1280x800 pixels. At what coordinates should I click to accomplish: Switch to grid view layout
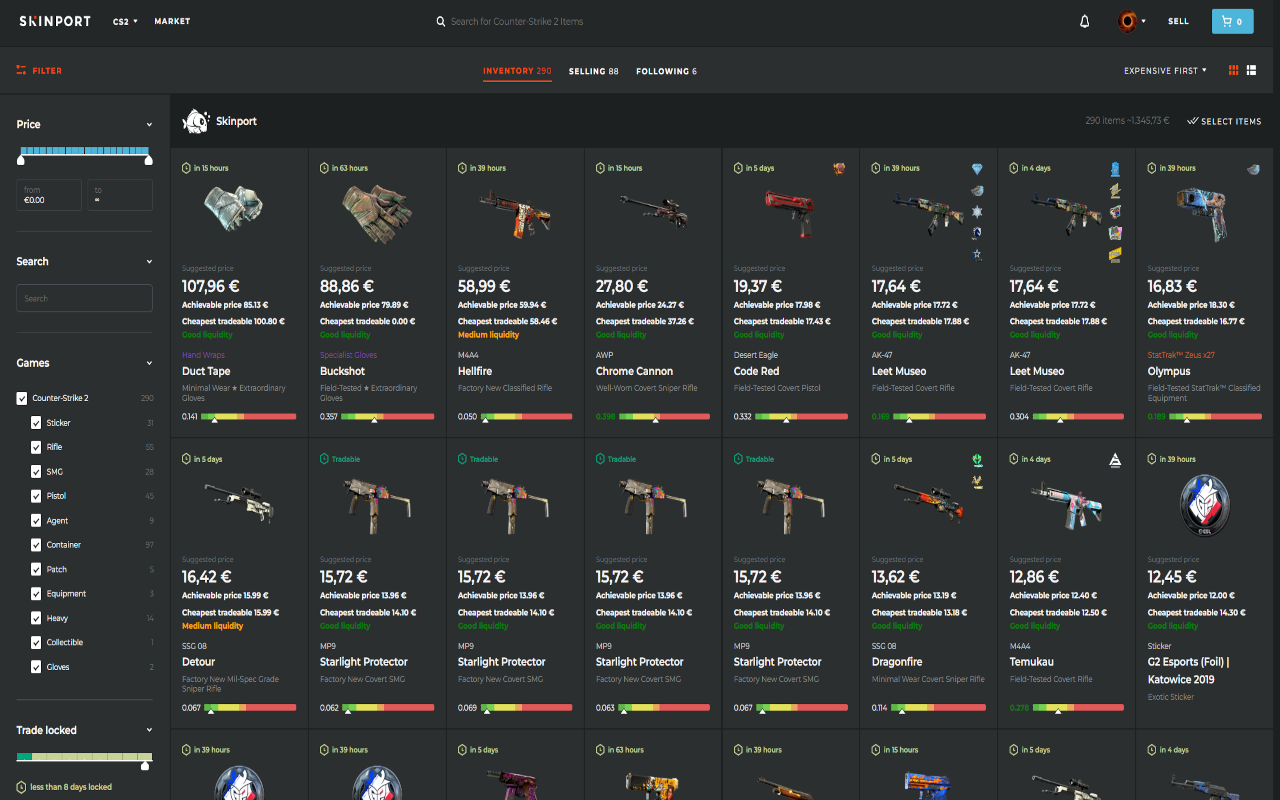tap(1233, 70)
